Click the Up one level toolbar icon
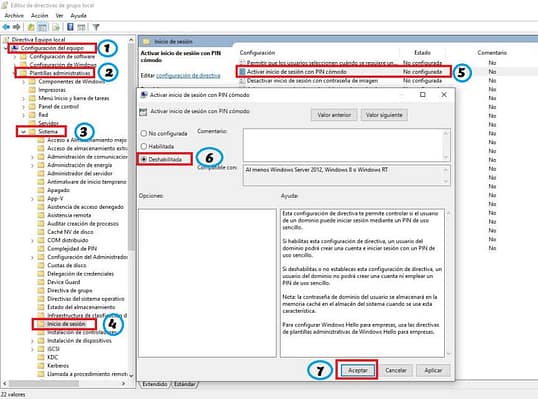Viewport: 538px width, 399px height. click(31, 27)
